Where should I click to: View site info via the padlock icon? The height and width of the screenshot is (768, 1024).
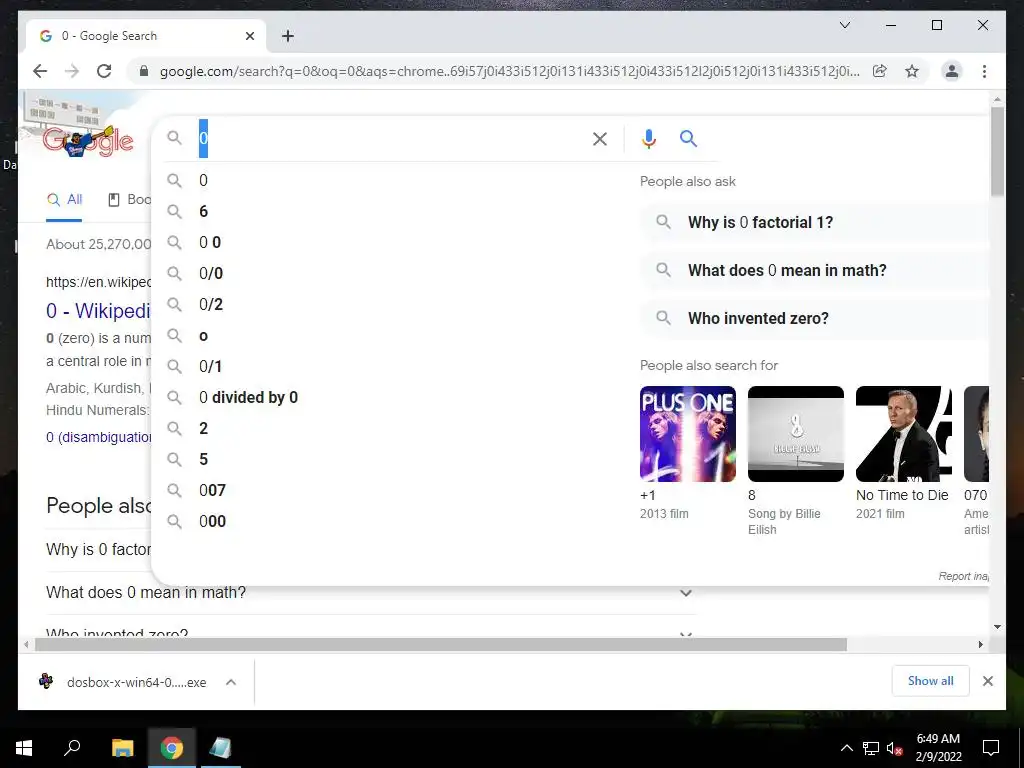point(144,71)
